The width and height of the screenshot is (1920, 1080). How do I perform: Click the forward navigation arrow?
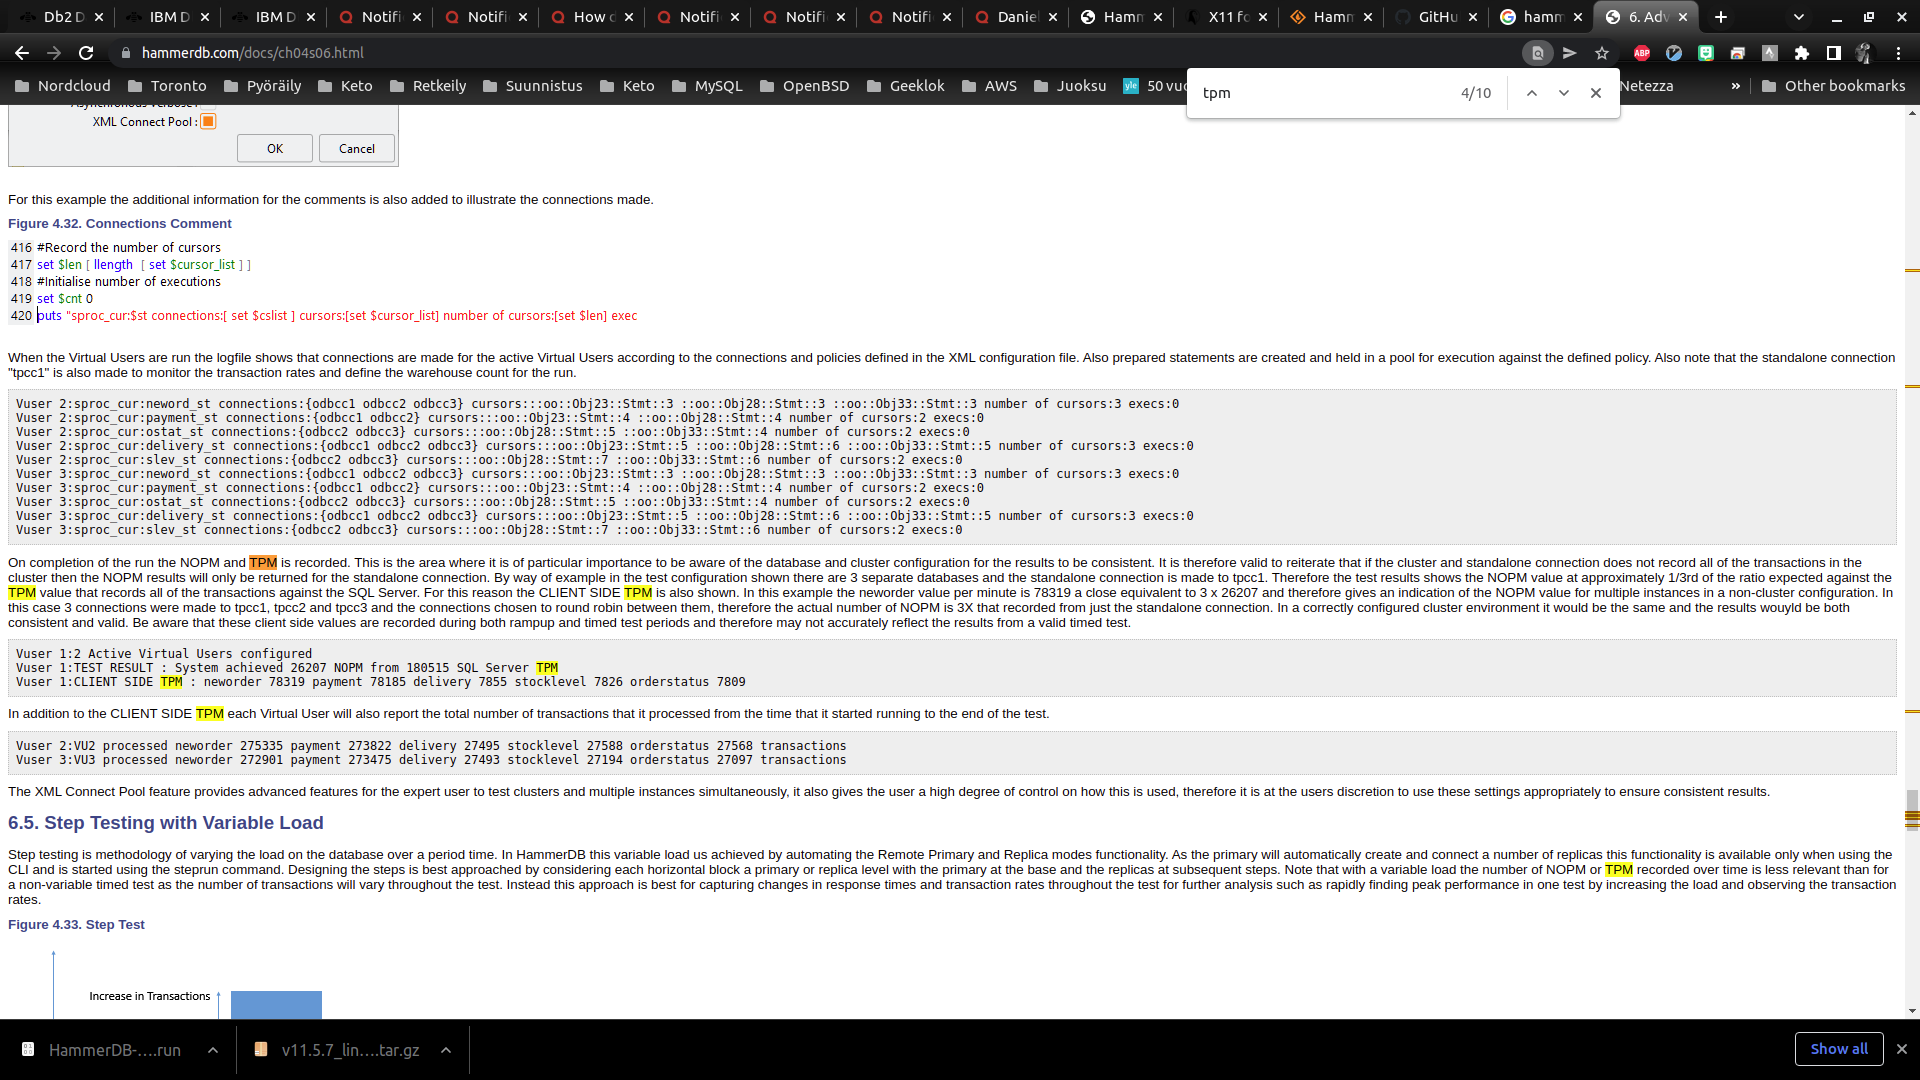pyautogui.click(x=54, y=53)
